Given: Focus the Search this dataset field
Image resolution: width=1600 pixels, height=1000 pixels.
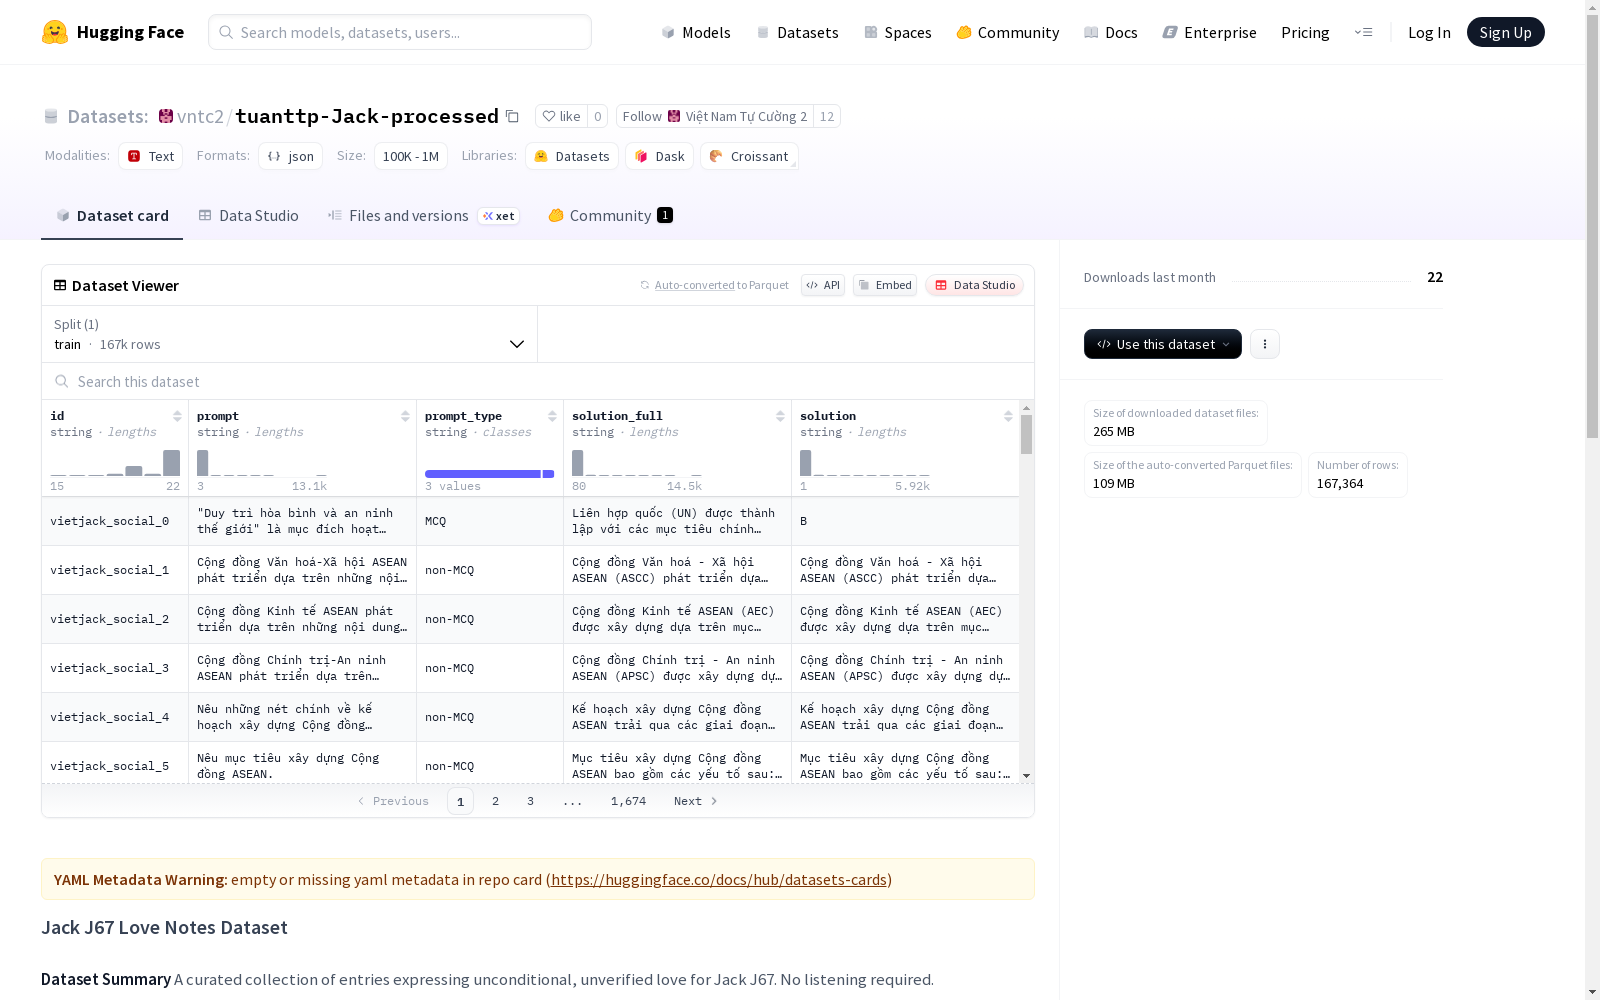Looking at the screenshot, I should (538, 381).
